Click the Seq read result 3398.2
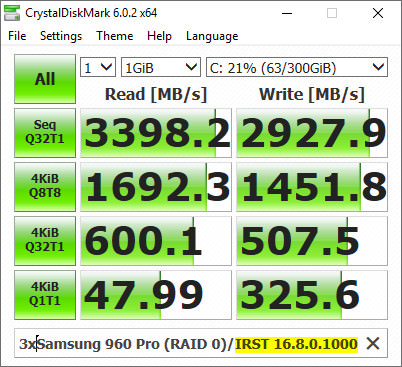 click(x=156, y=133)
